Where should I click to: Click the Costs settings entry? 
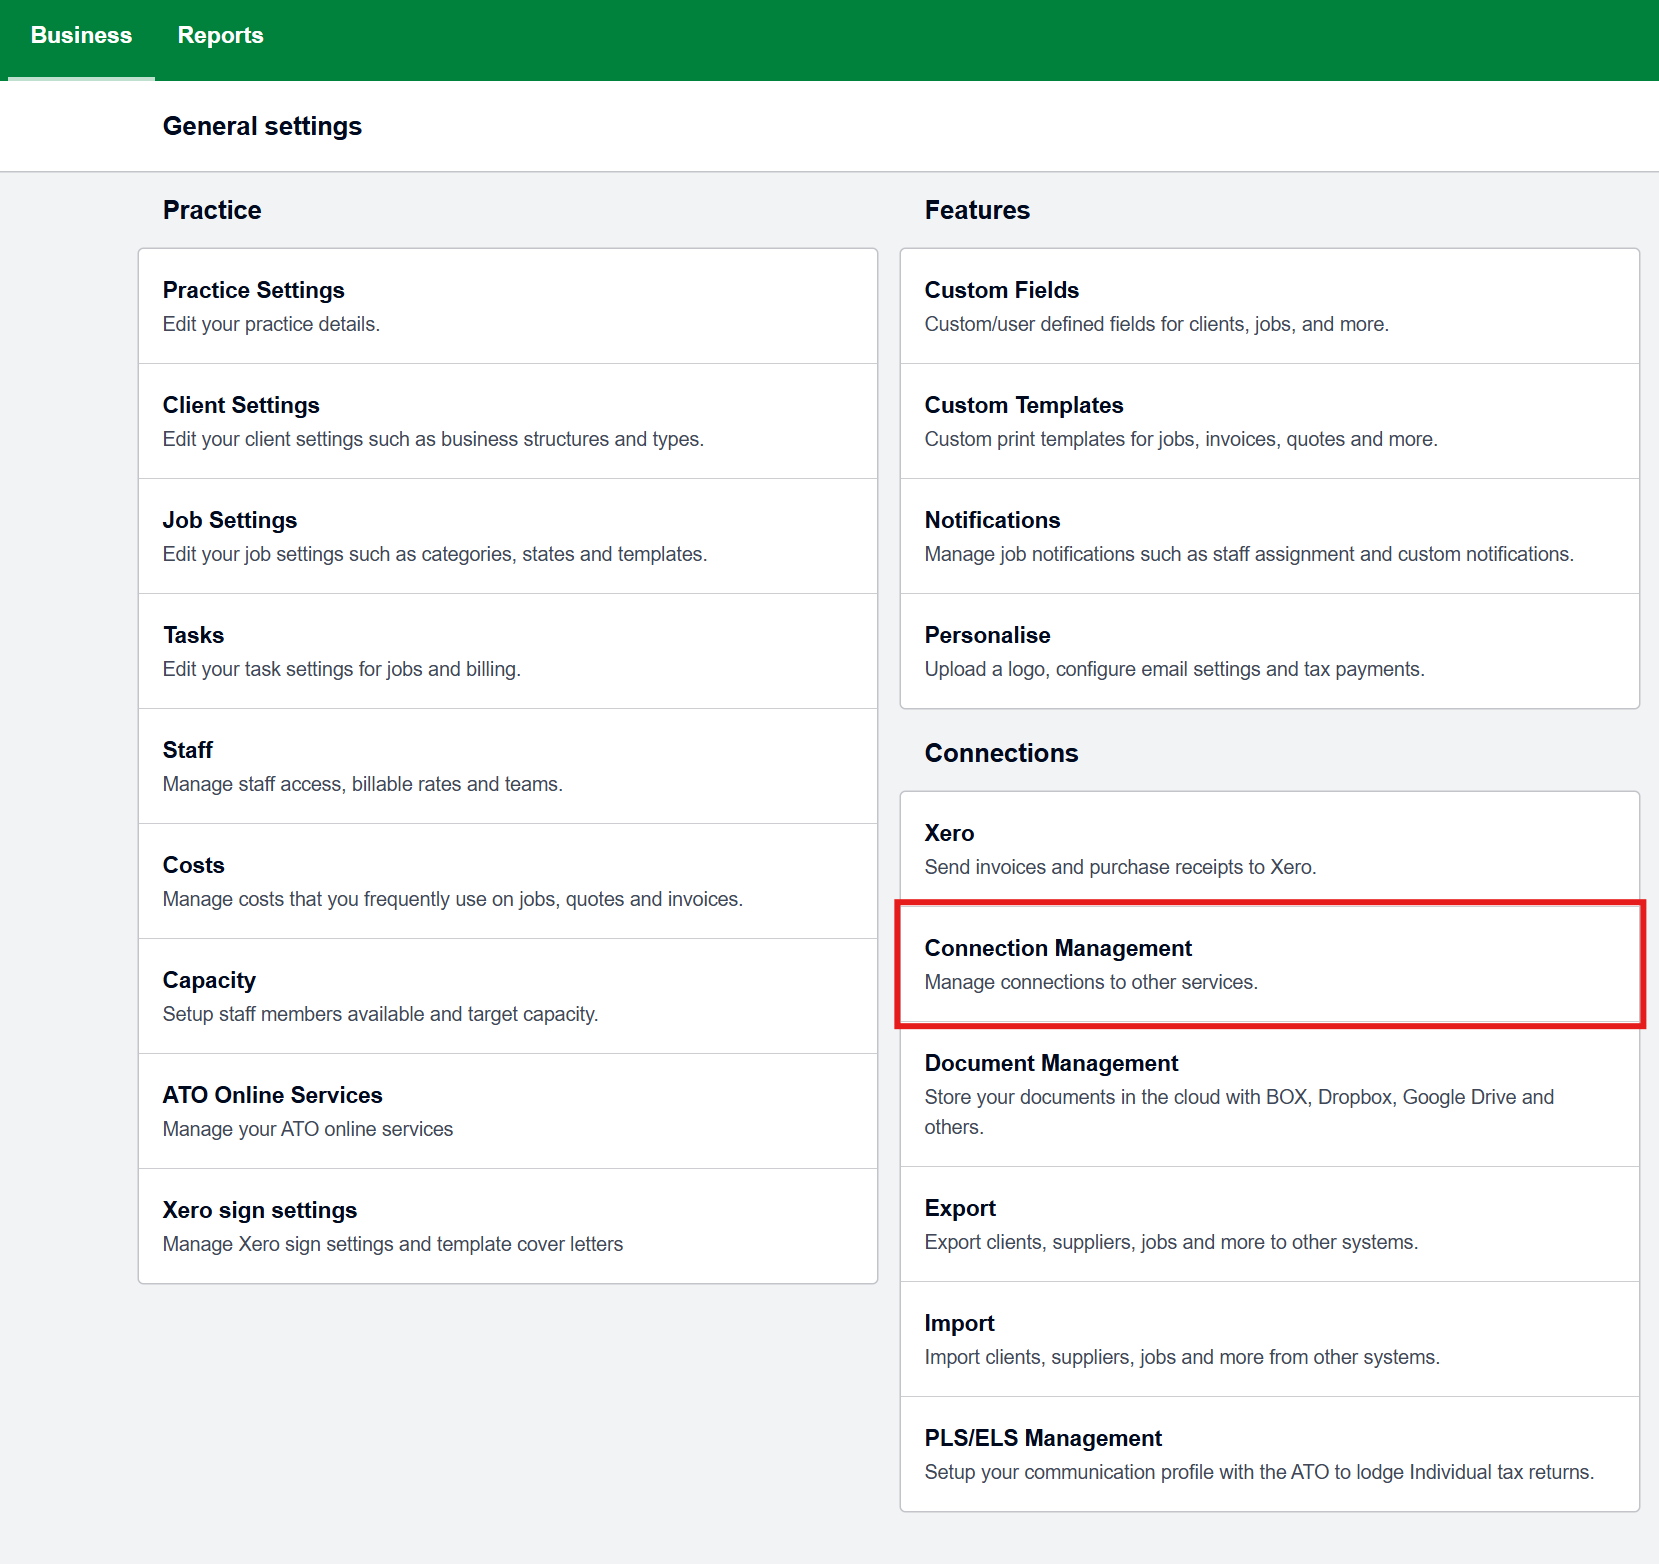click(x=194, y=865)
